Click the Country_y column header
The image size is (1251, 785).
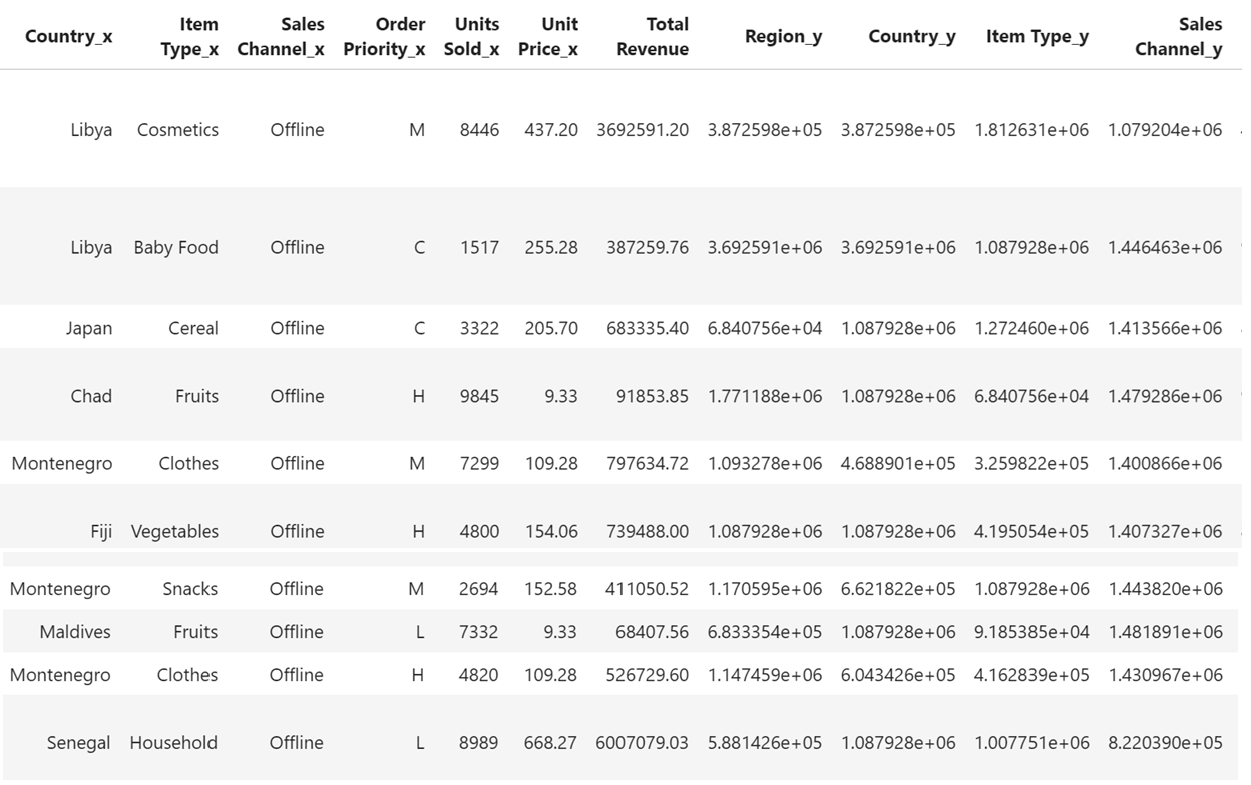pos(912,36)
